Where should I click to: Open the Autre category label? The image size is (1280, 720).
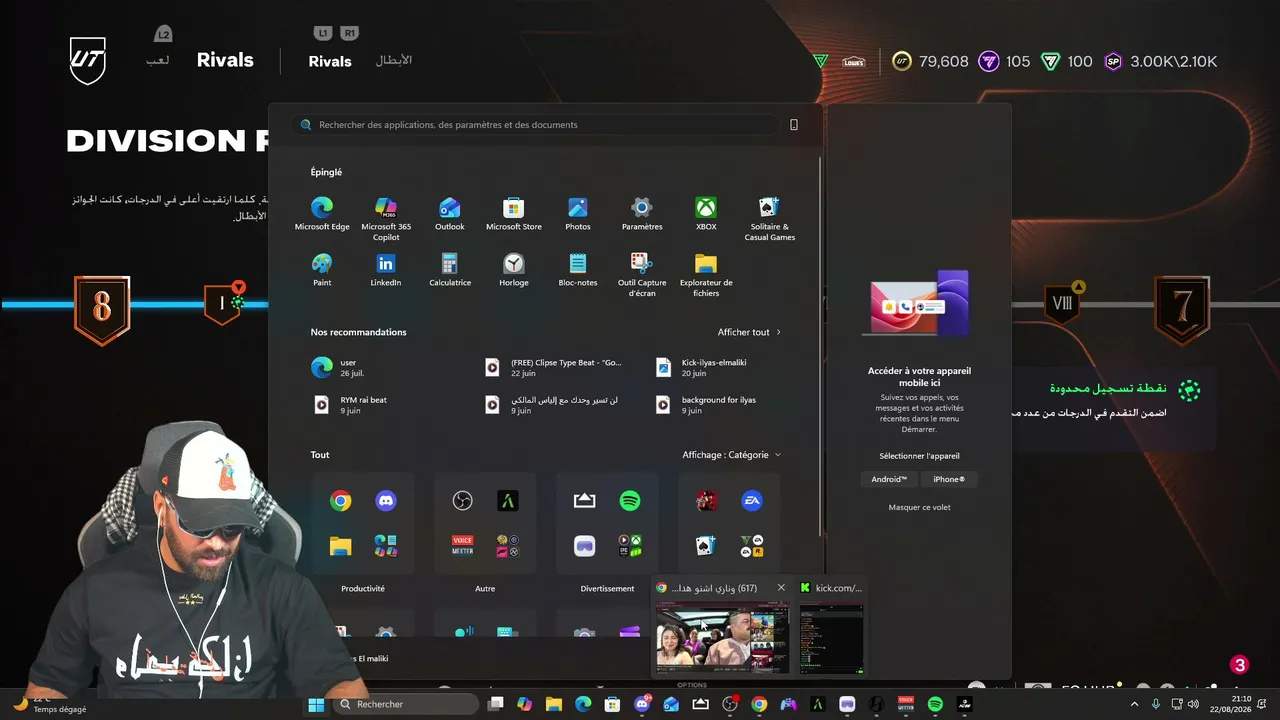click(x=485, y=589)
